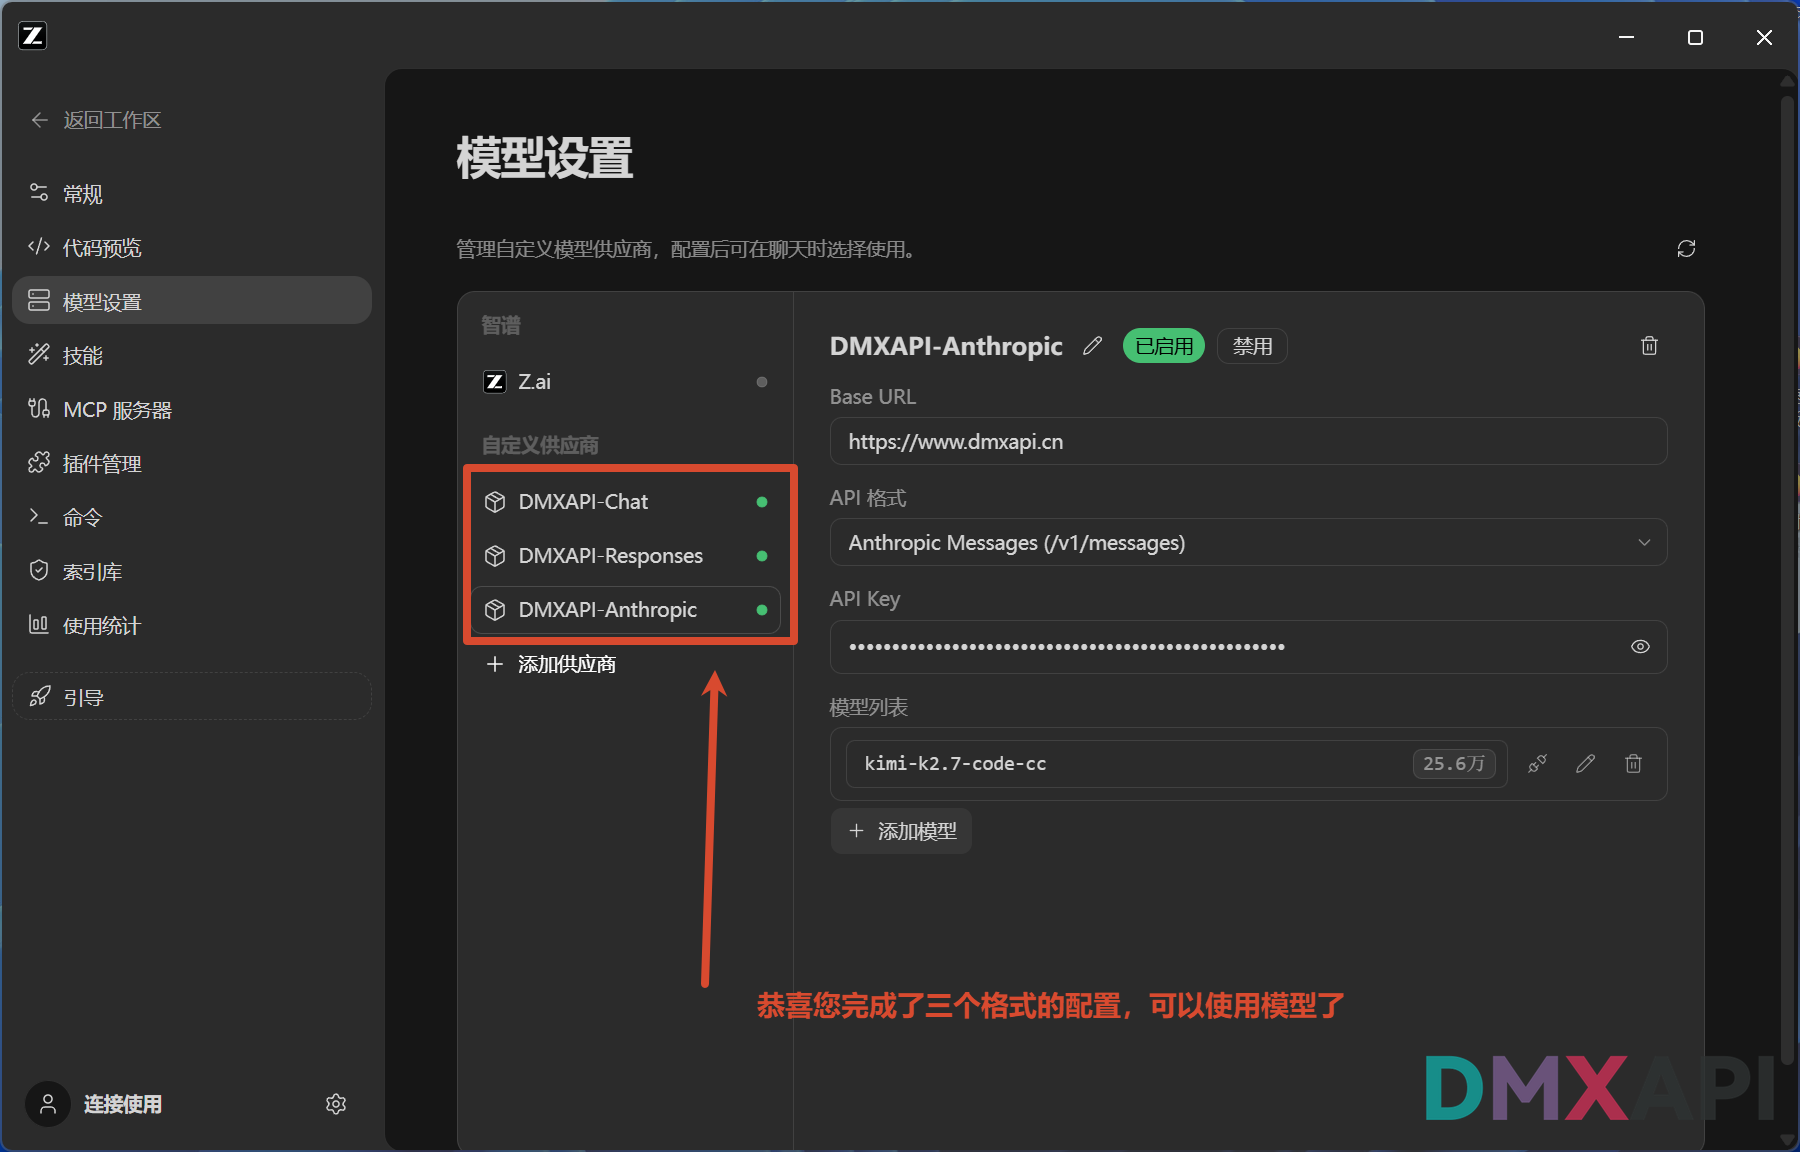Click the user avatar icon beside 连接使用
1800x1152 pixels.
pyautogui.click(x=48, y=1104)
